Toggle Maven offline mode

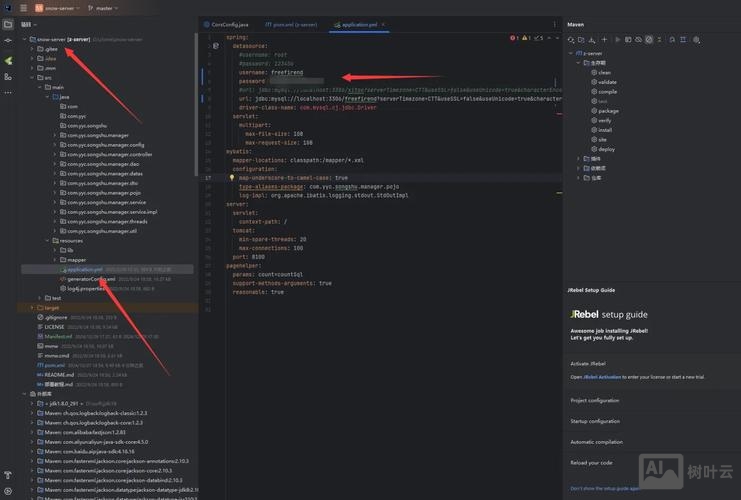pyautogui.click(x=639, y=39)
